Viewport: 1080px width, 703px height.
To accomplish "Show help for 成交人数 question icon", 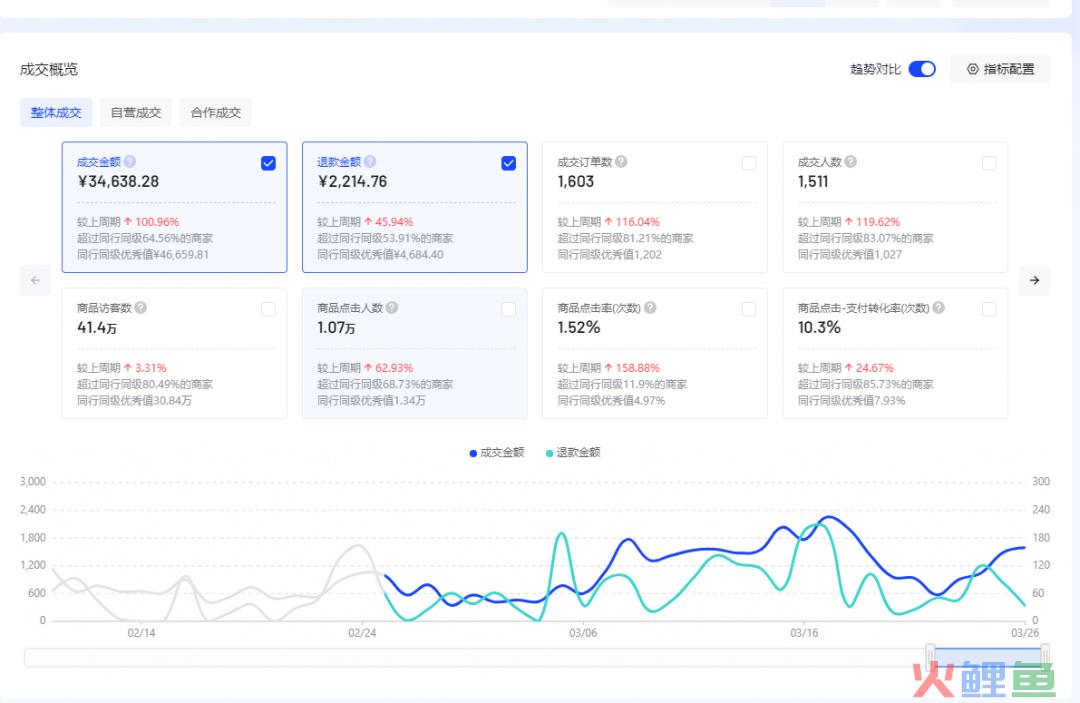I will coord(851,162).
